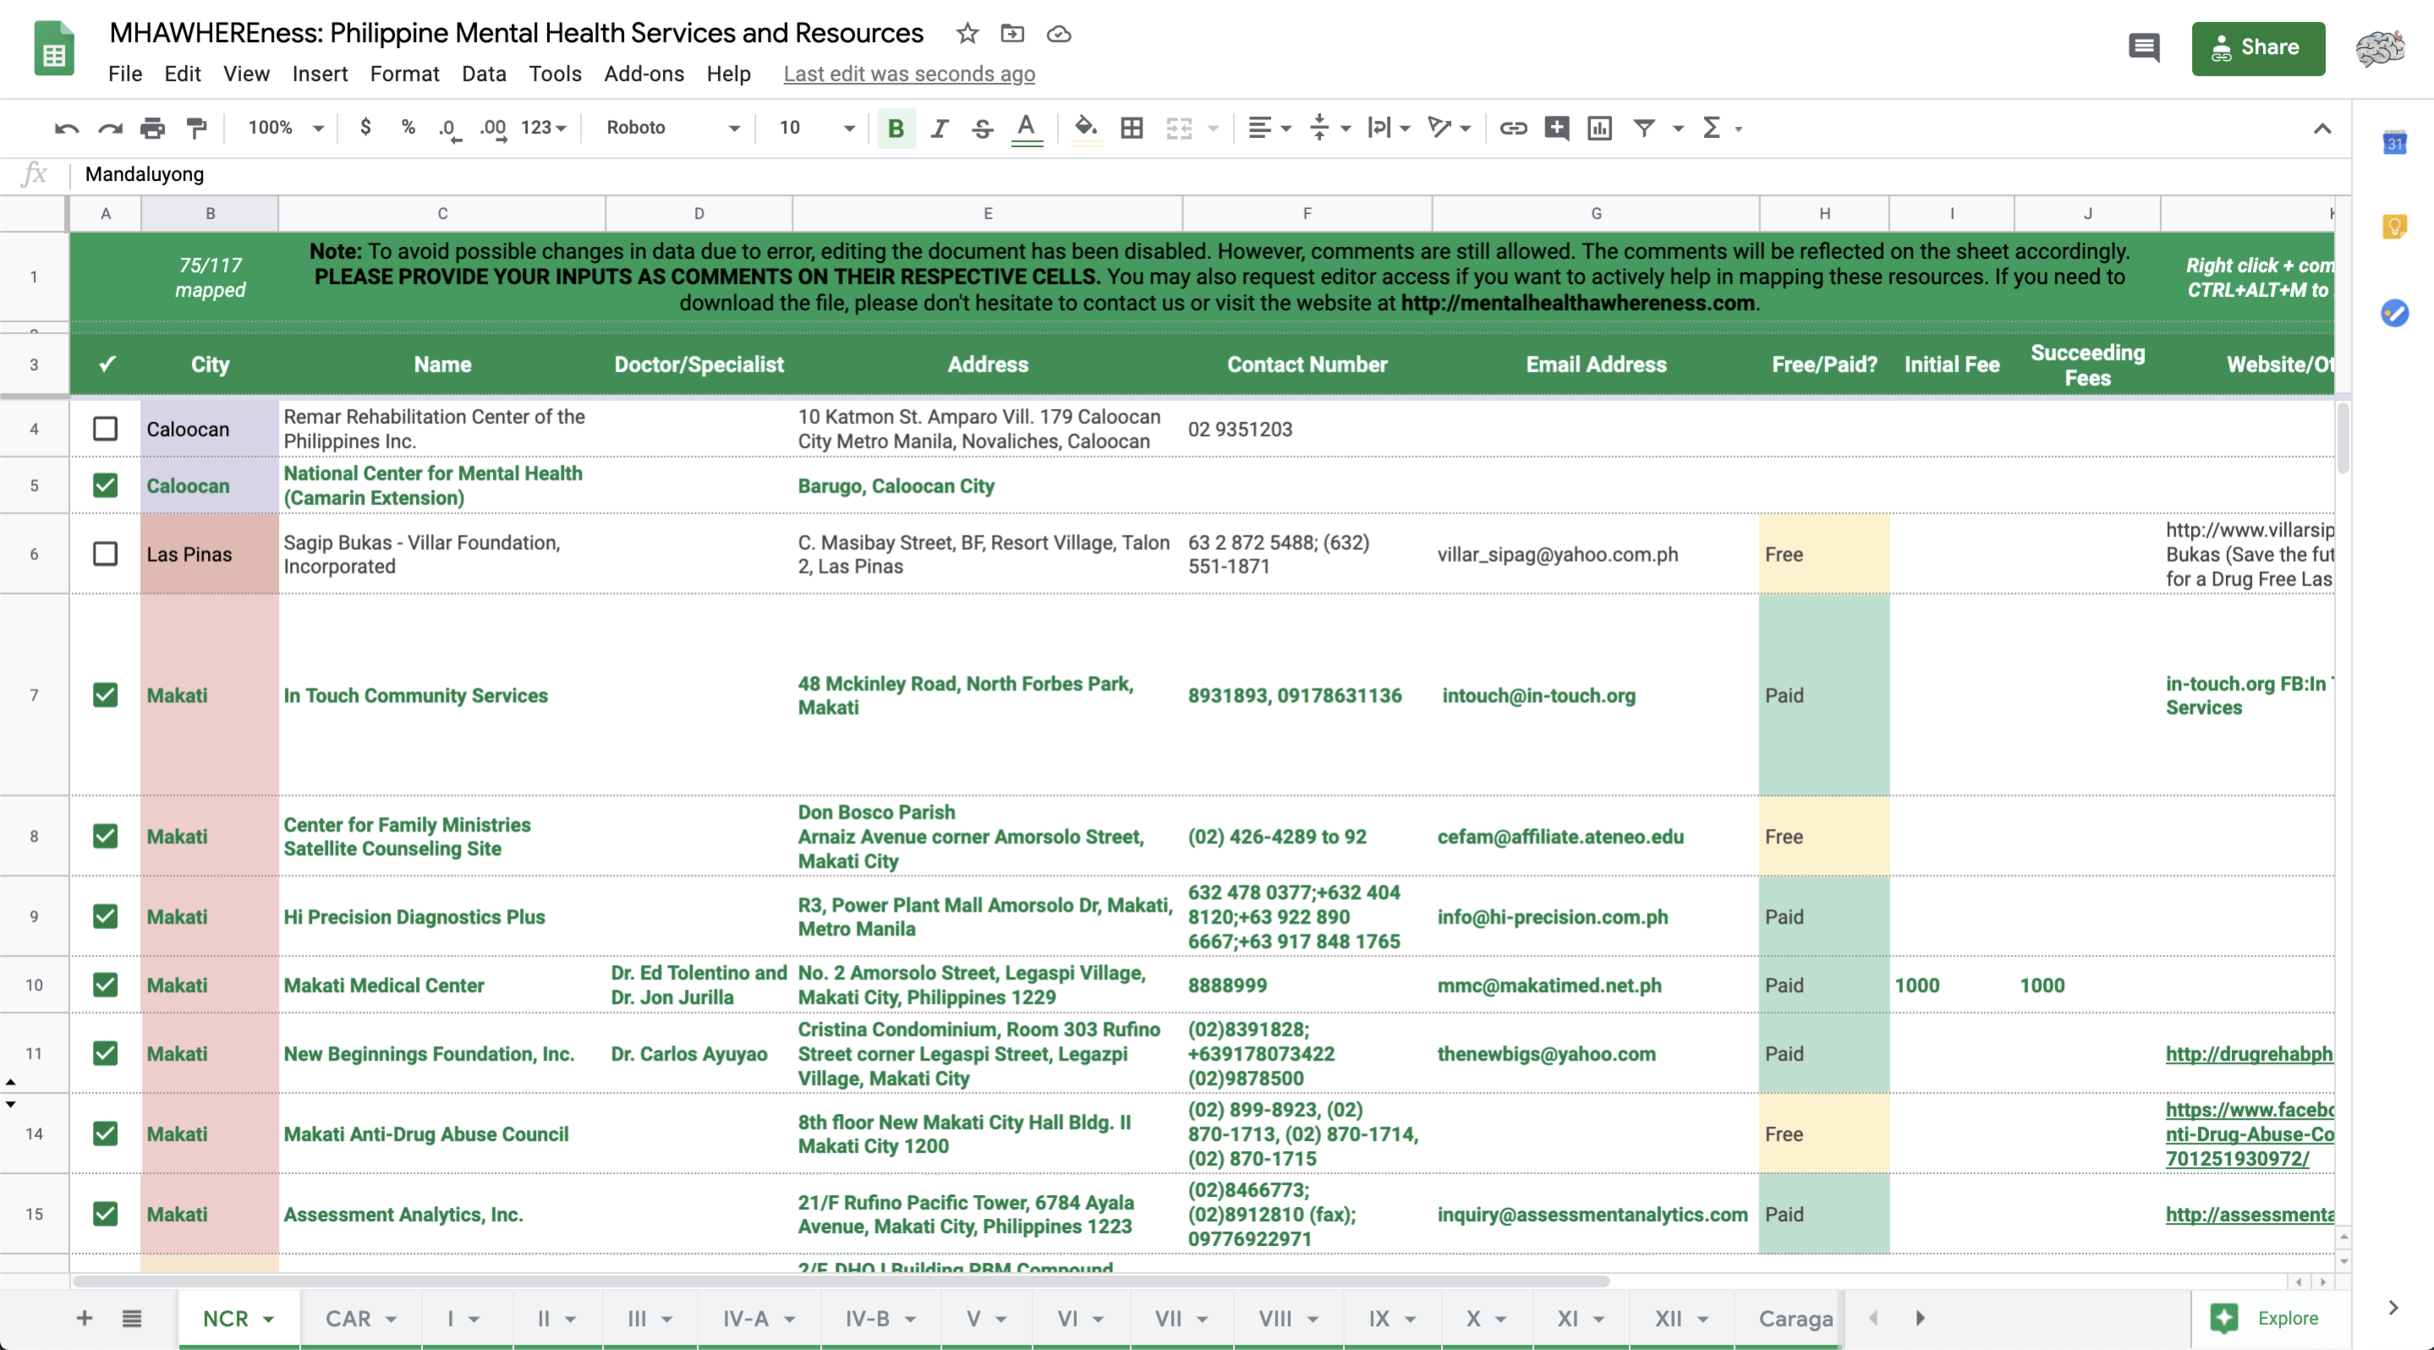Switch to the IV-A sheet tab
The height and width of the screenshot is (1350, 2434).
point(746,1318)
